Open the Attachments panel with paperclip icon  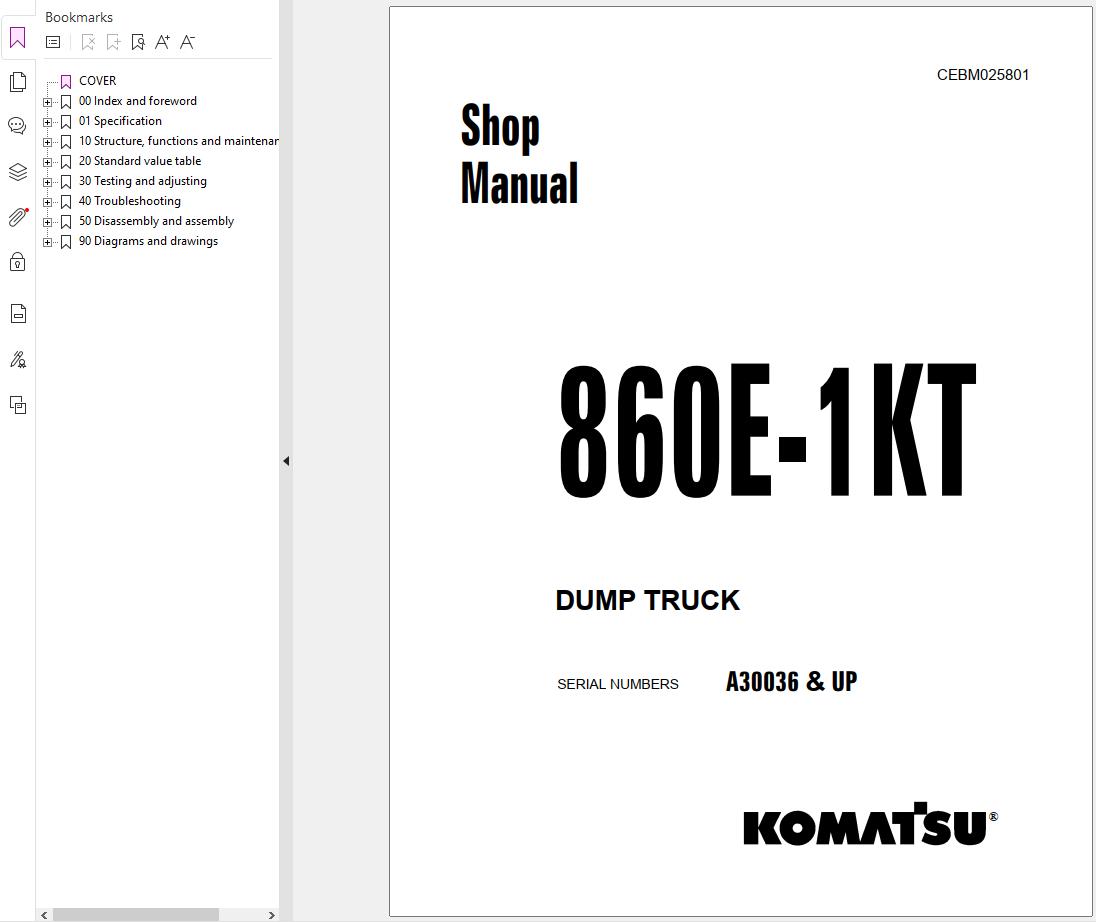pyautogui.click(x=17, y=217)
